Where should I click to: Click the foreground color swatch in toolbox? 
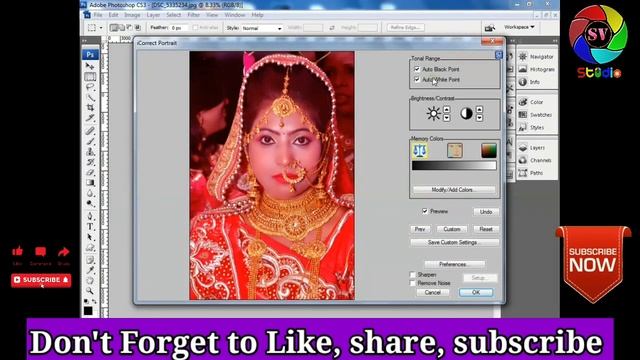pos(88,311)
